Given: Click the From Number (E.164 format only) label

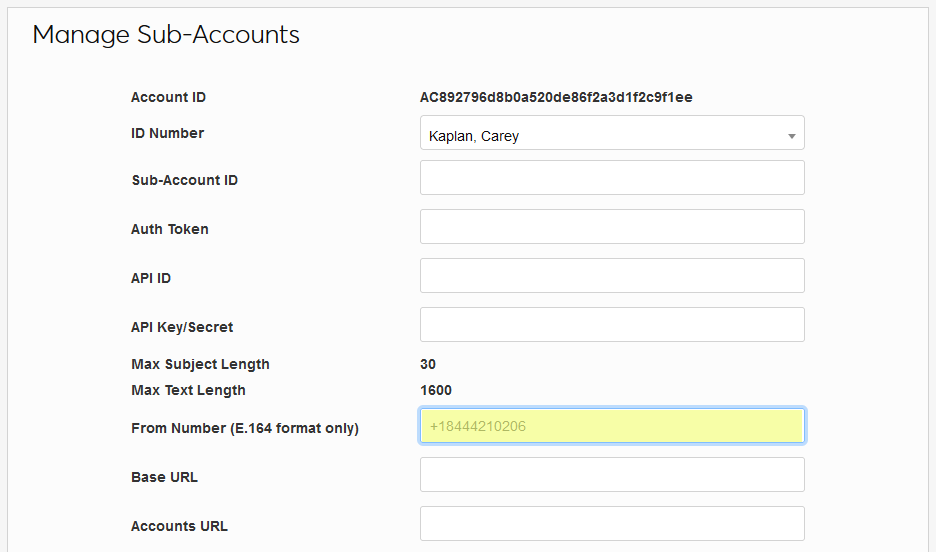Looking at the screenshot, I should click(x=245, y=428).
